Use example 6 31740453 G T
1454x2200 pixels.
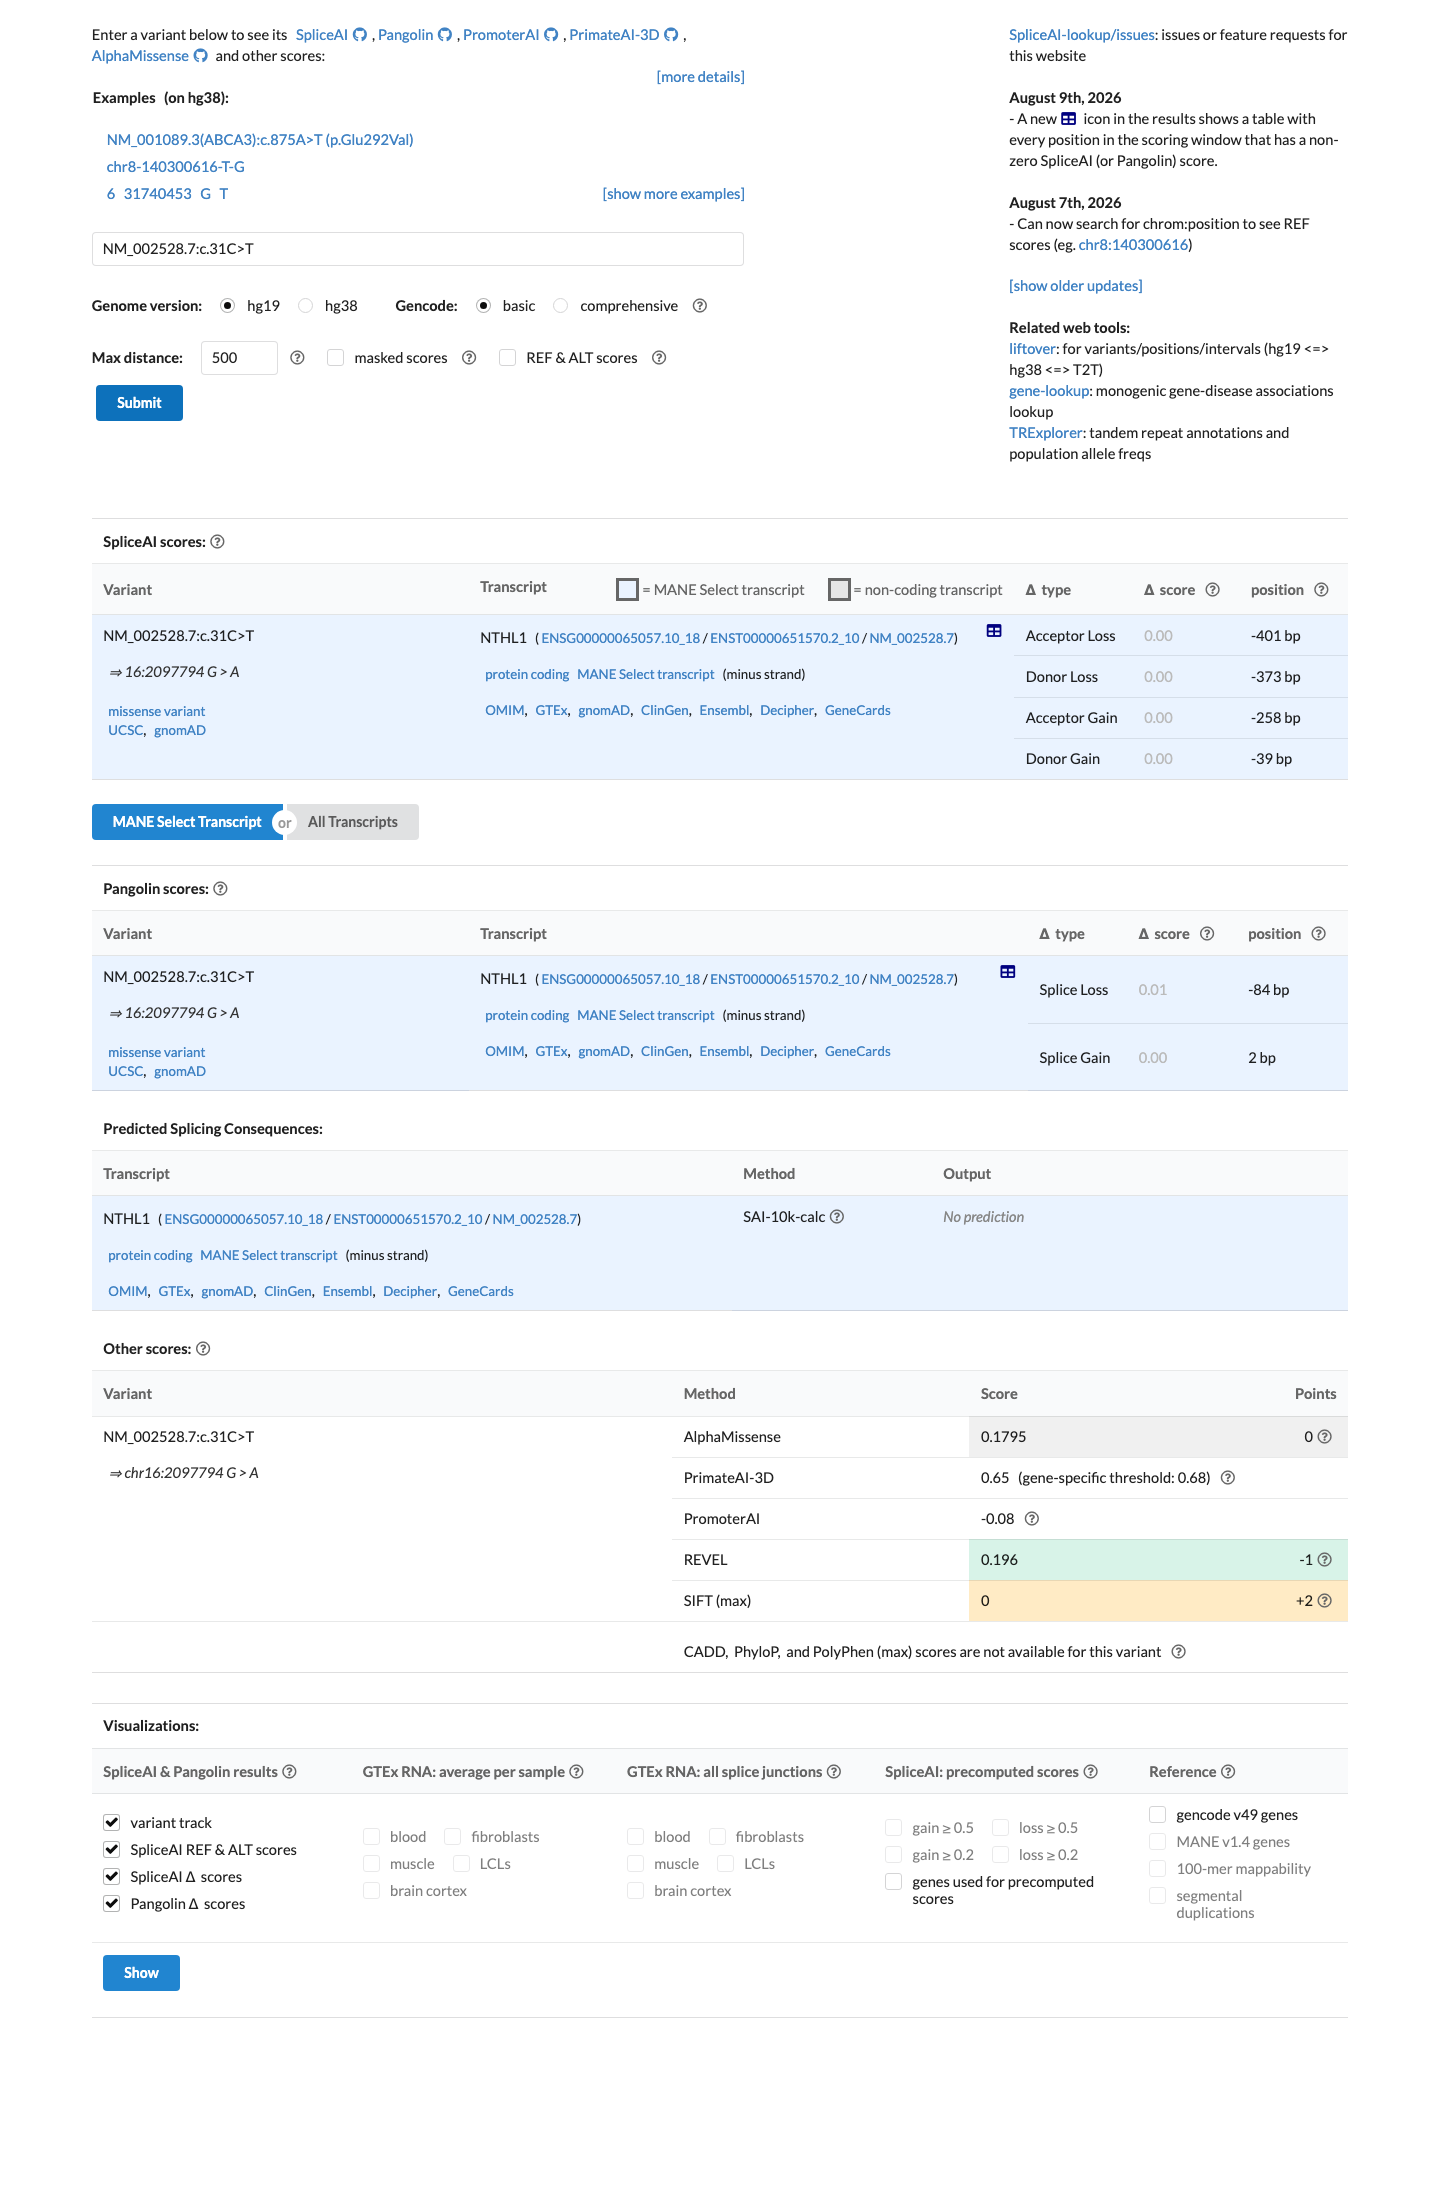(x=168, y=194)
